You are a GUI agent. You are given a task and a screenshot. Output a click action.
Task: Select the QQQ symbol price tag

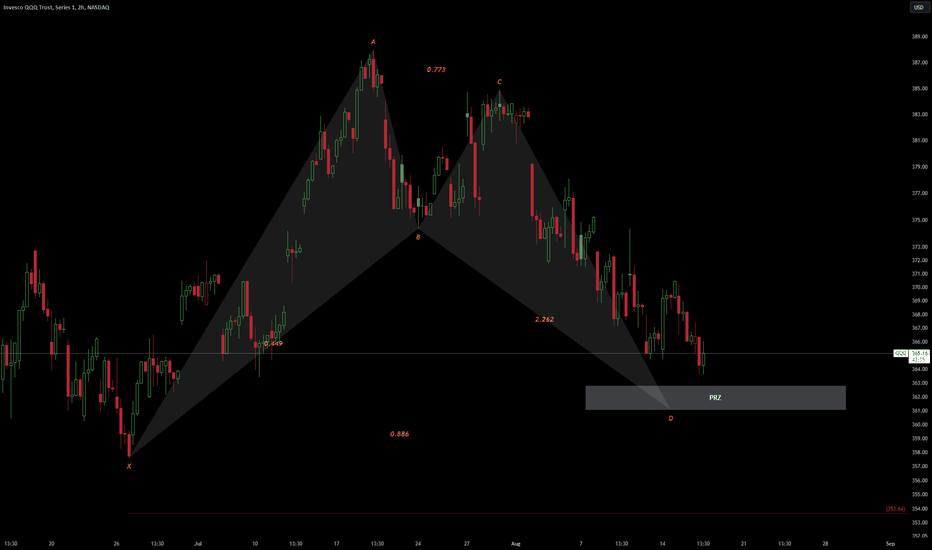click(900, 353)
